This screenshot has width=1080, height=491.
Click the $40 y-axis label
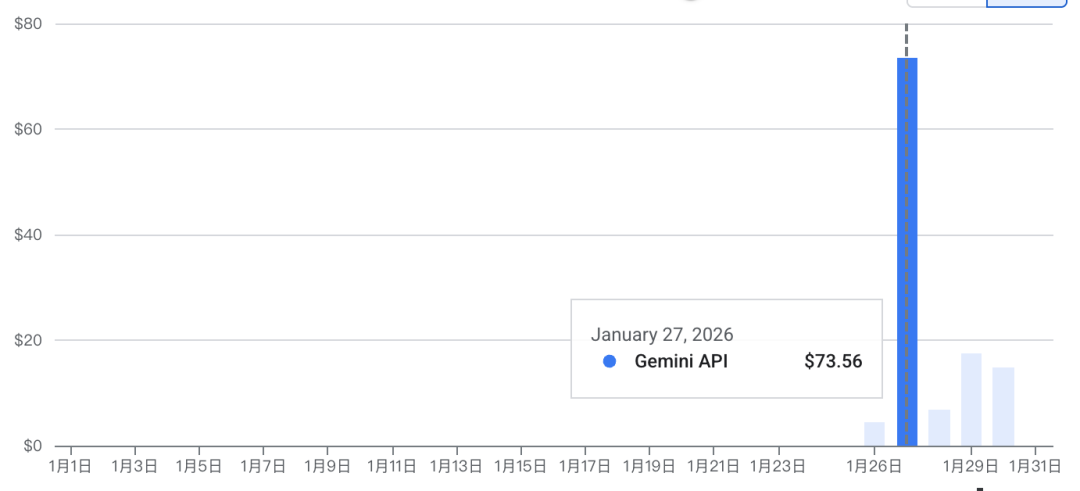28,235
